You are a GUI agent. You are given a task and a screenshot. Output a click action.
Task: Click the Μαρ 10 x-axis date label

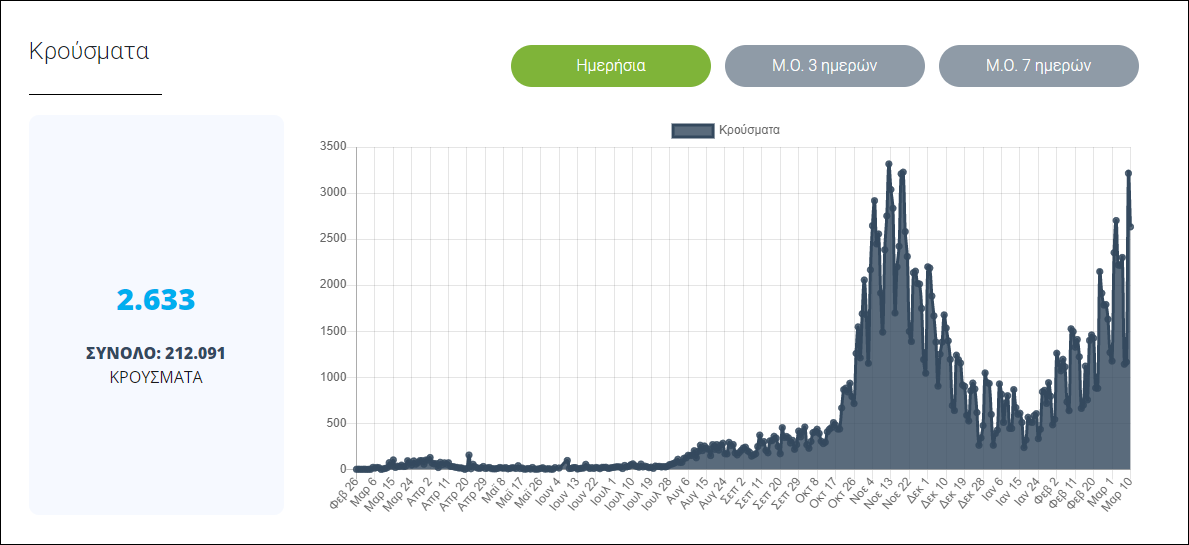(1116, 490)
